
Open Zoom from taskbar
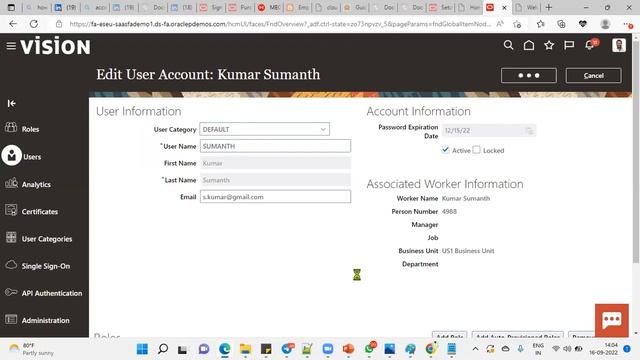coord(328,349)
